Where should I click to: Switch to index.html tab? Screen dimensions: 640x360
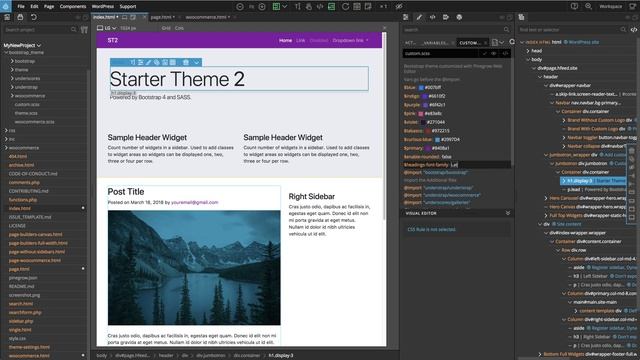point(106,17)
